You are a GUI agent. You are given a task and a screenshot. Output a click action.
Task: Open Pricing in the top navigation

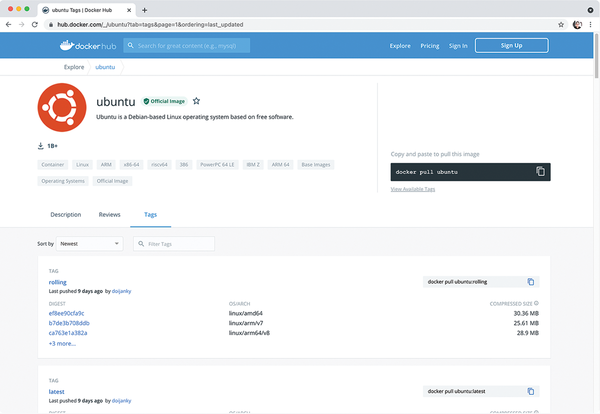430,46
